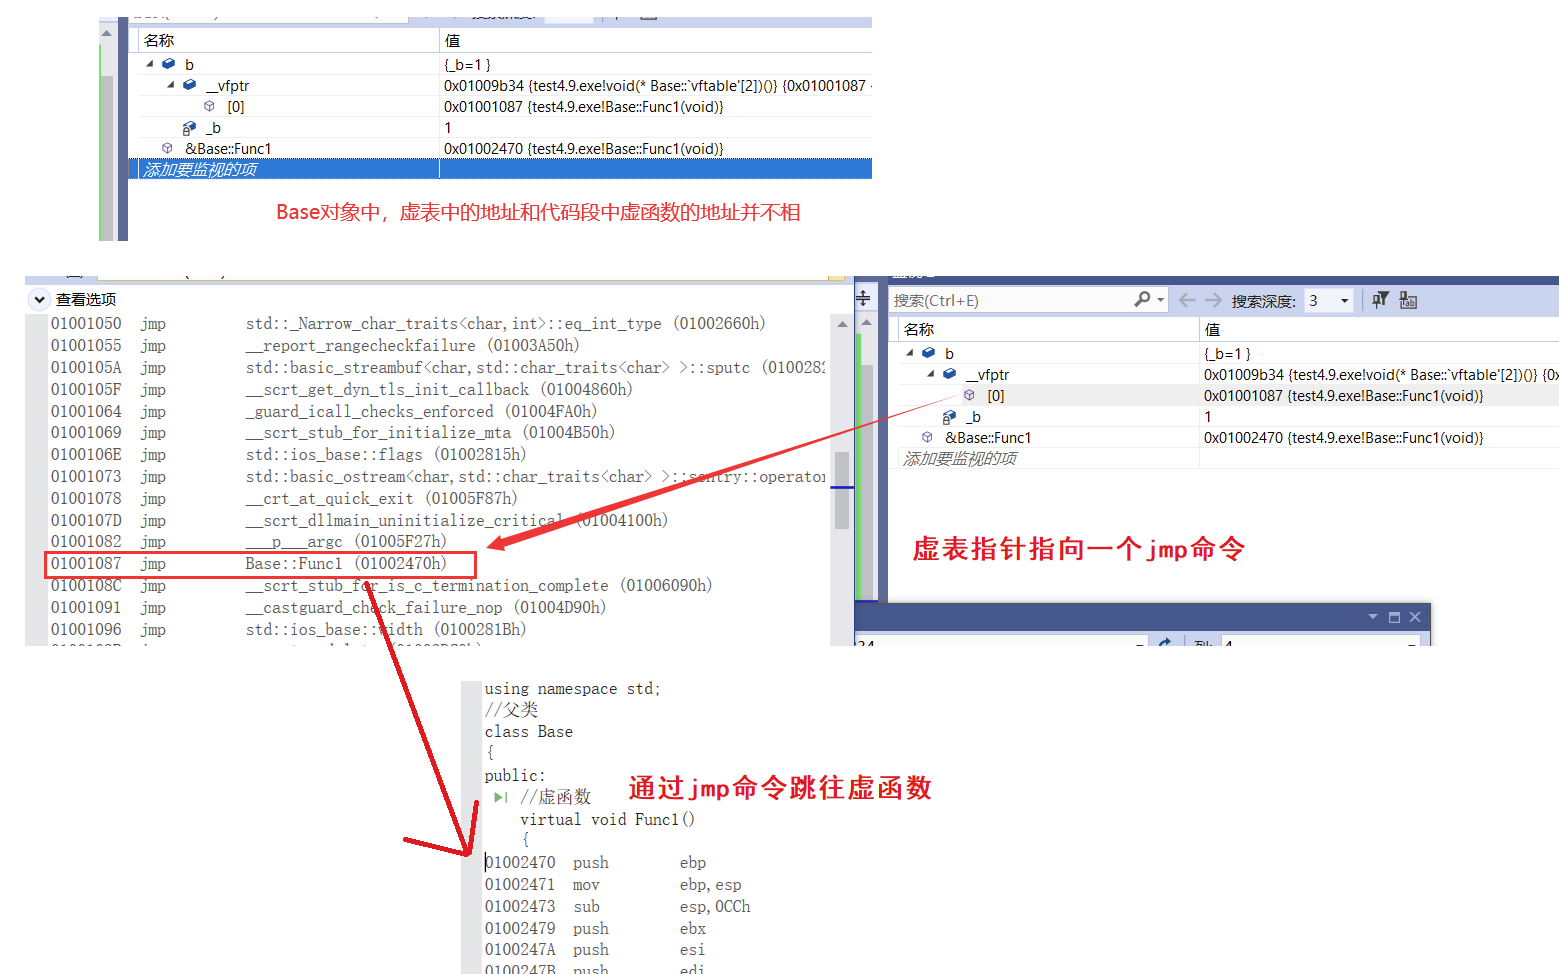Image resolution: width=1559 pixels, height=974 pixels.
Task: Click the {_b=1 } value in the top watch window
Action: click(467, 65)
